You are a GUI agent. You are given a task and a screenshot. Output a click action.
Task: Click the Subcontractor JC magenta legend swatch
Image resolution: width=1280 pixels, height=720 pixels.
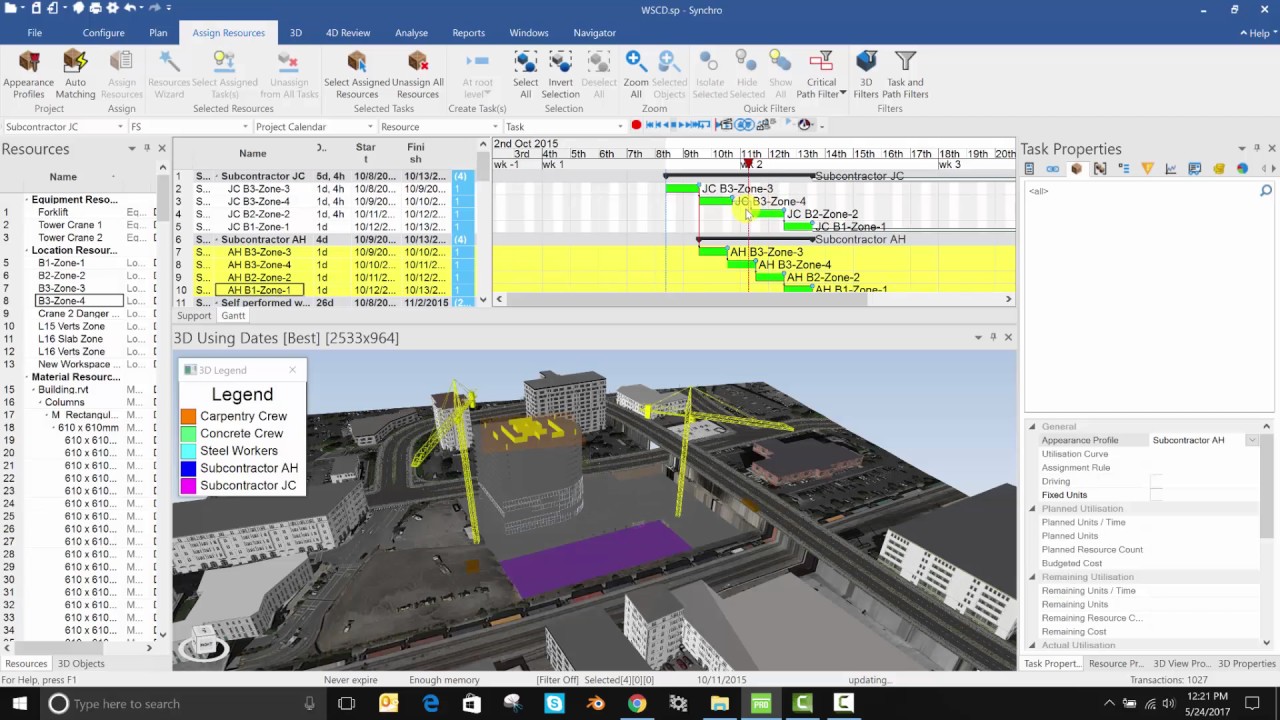coord(188,486)
